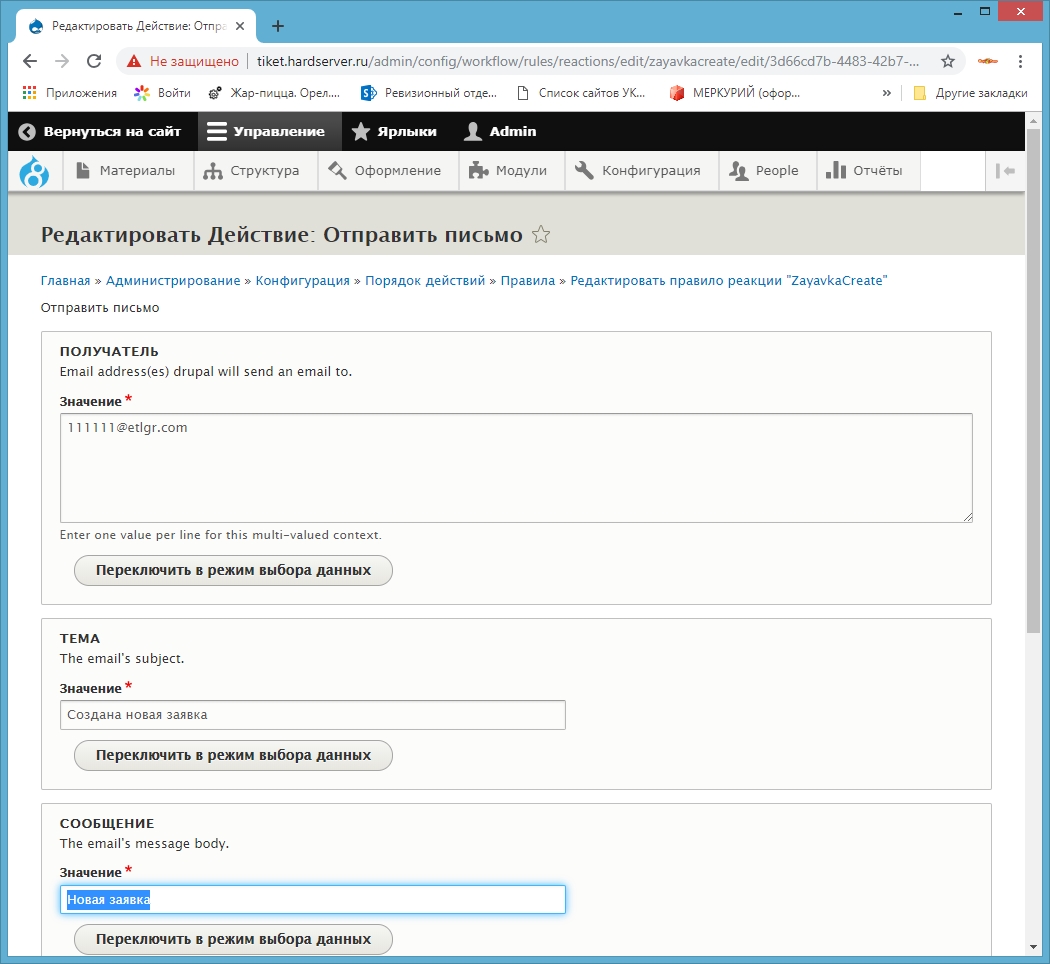The height and width of the screenshot is (964, 1050).
Task: Open the Приложения apps grid icon
Action: point(30,93)
